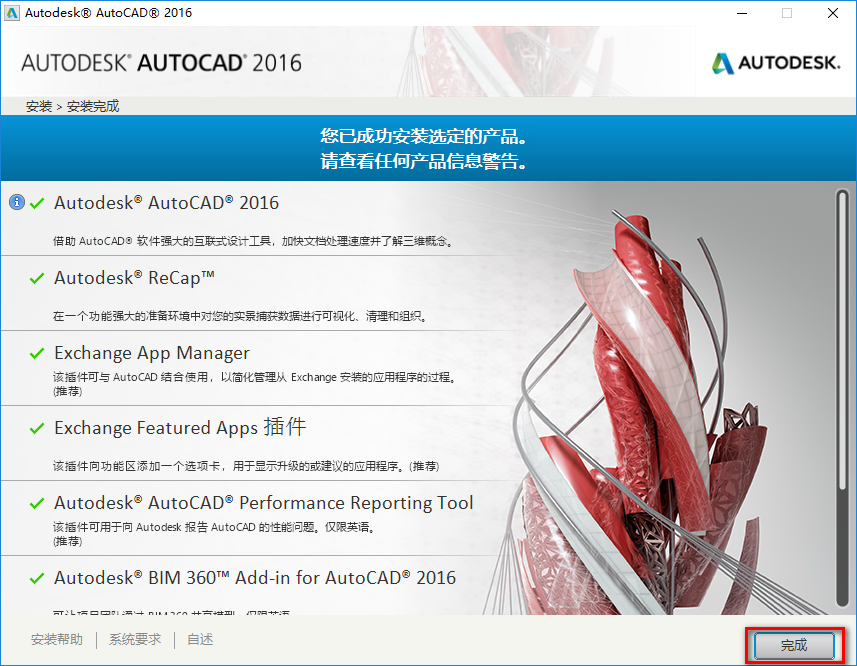Click the checkmark next to Exchange App Manager
The image size is (857, 666).
(37, 353)
